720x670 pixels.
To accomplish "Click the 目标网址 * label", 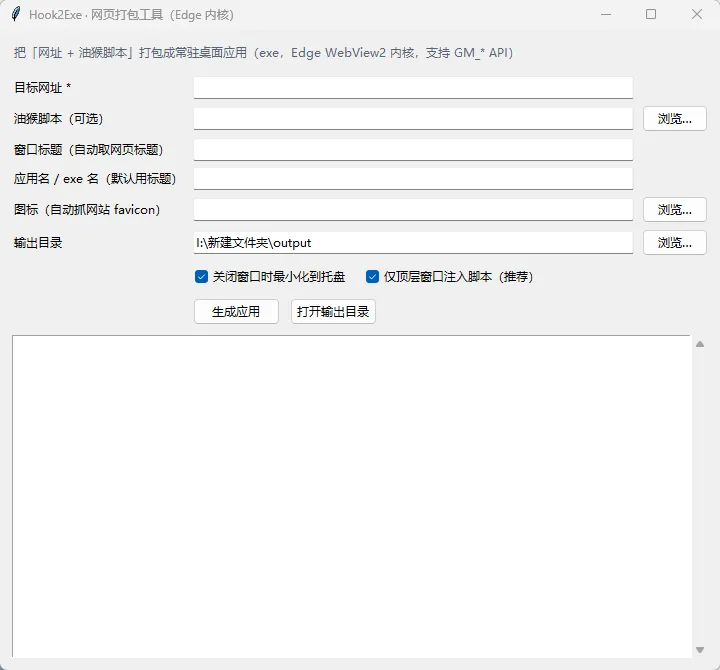I will (x=42, y=88).
